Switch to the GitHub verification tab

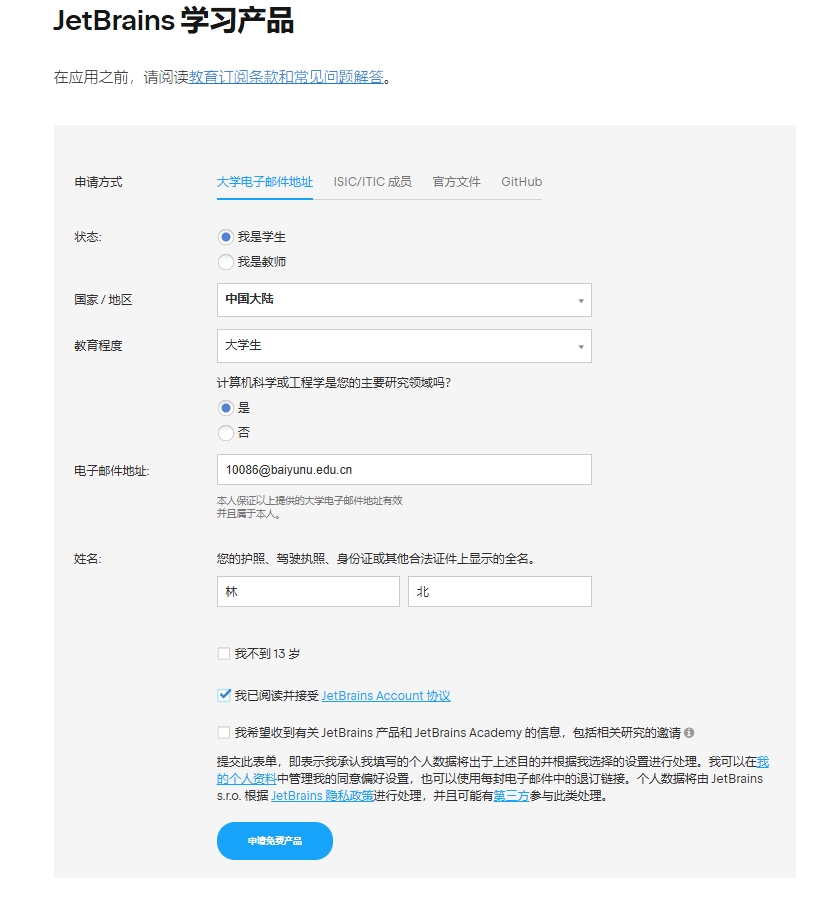click(520, 182)
